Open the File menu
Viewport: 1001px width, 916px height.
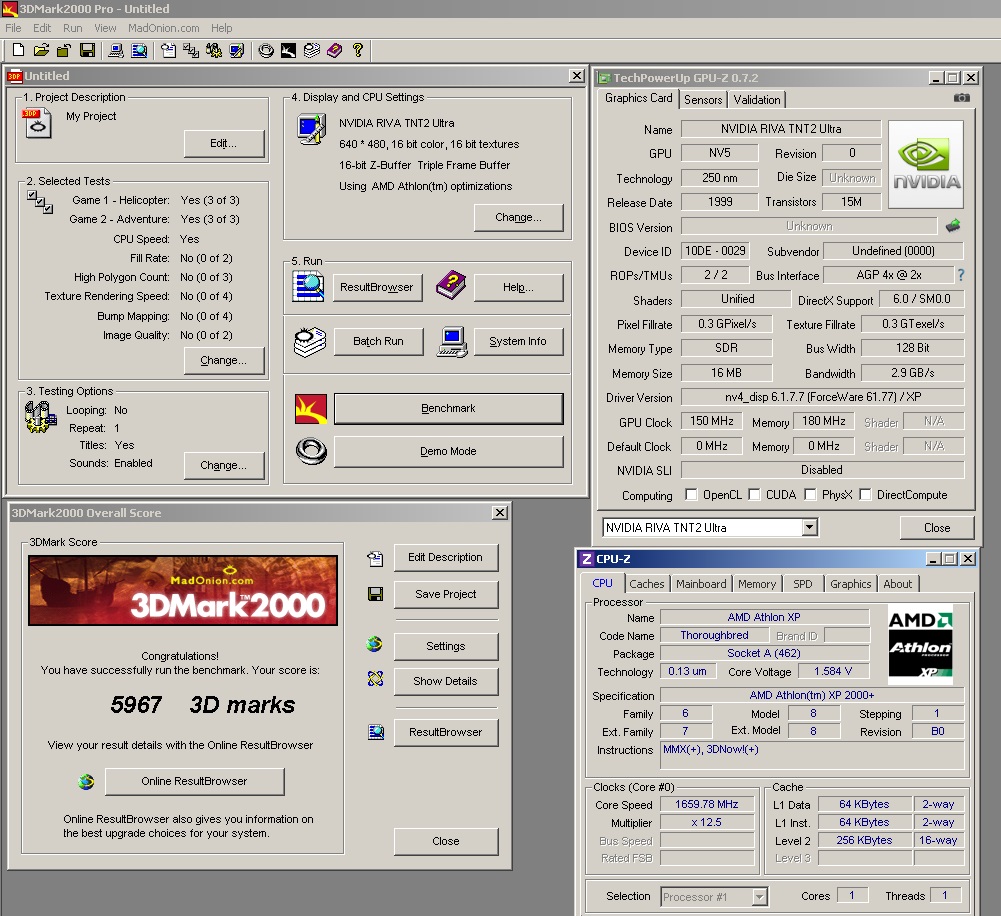click(13, 28)
